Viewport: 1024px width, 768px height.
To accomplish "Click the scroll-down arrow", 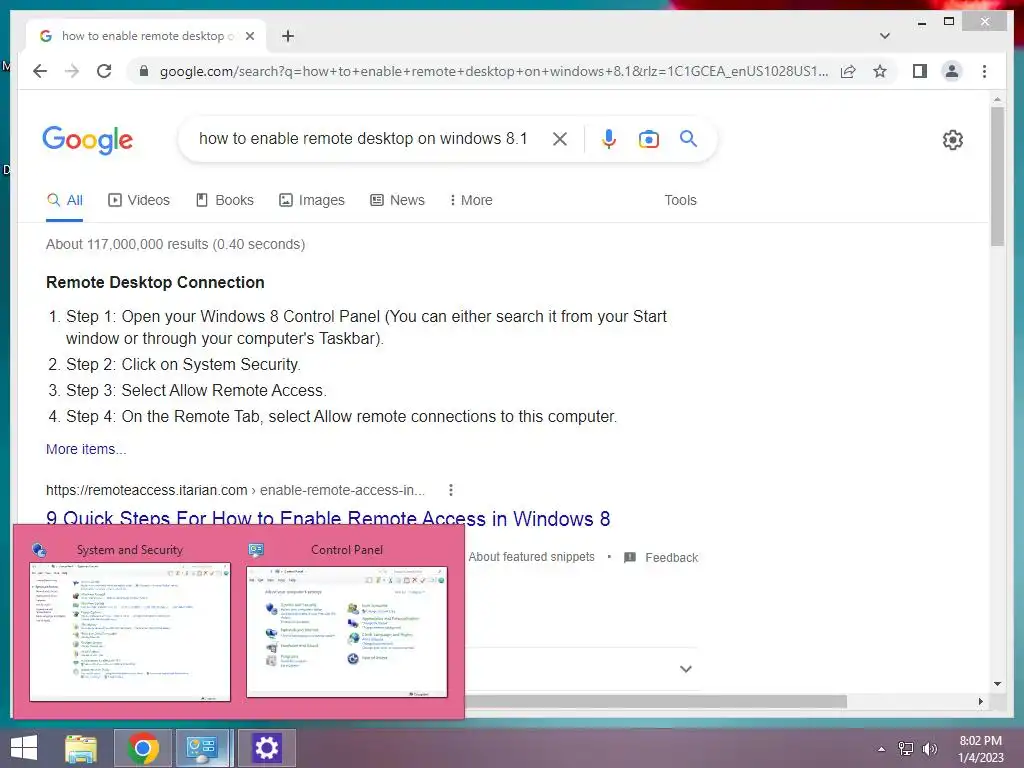I will 997,684.
